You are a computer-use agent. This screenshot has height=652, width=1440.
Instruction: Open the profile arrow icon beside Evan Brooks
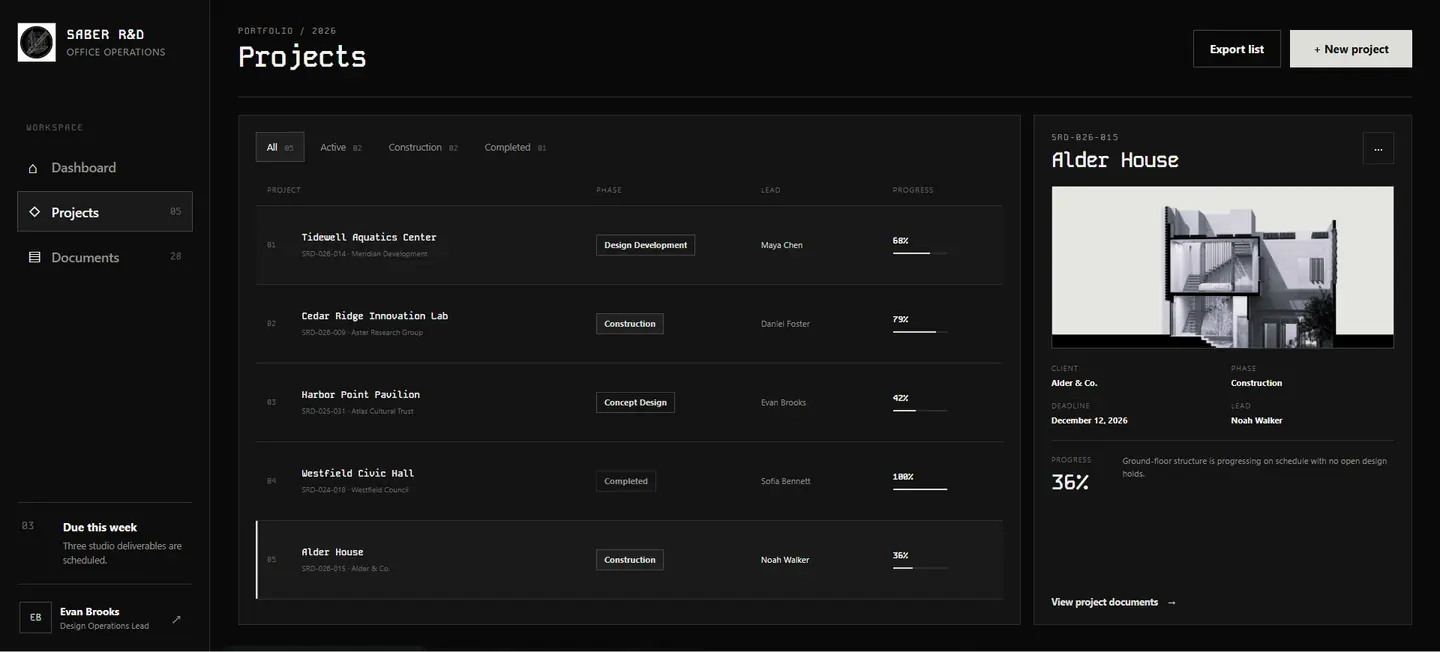176,620
